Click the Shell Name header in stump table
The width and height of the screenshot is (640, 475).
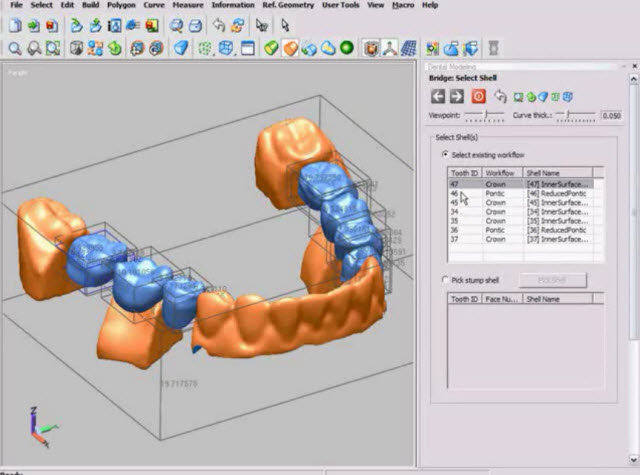point(558,299)
